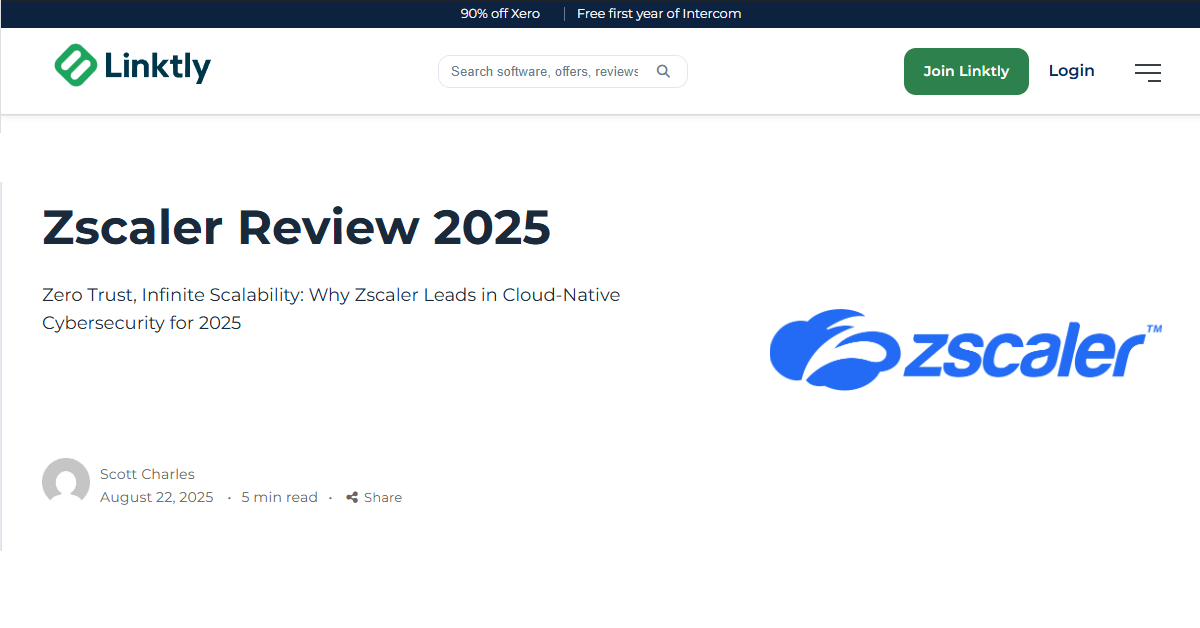The image size is (1200, 628).
Task: Open the hamburger navigation menu
Action: click(1147, 72)
